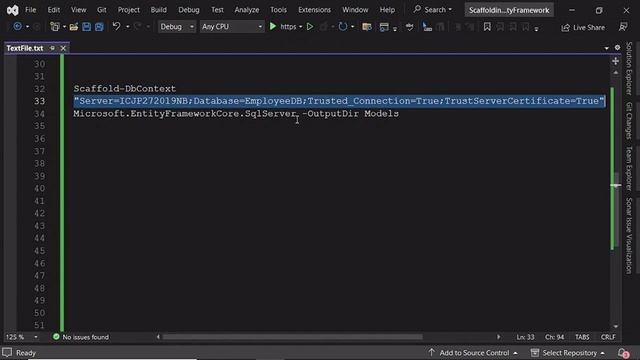Save TextFile.txt with the single-disk icon

tap(87, 27)
